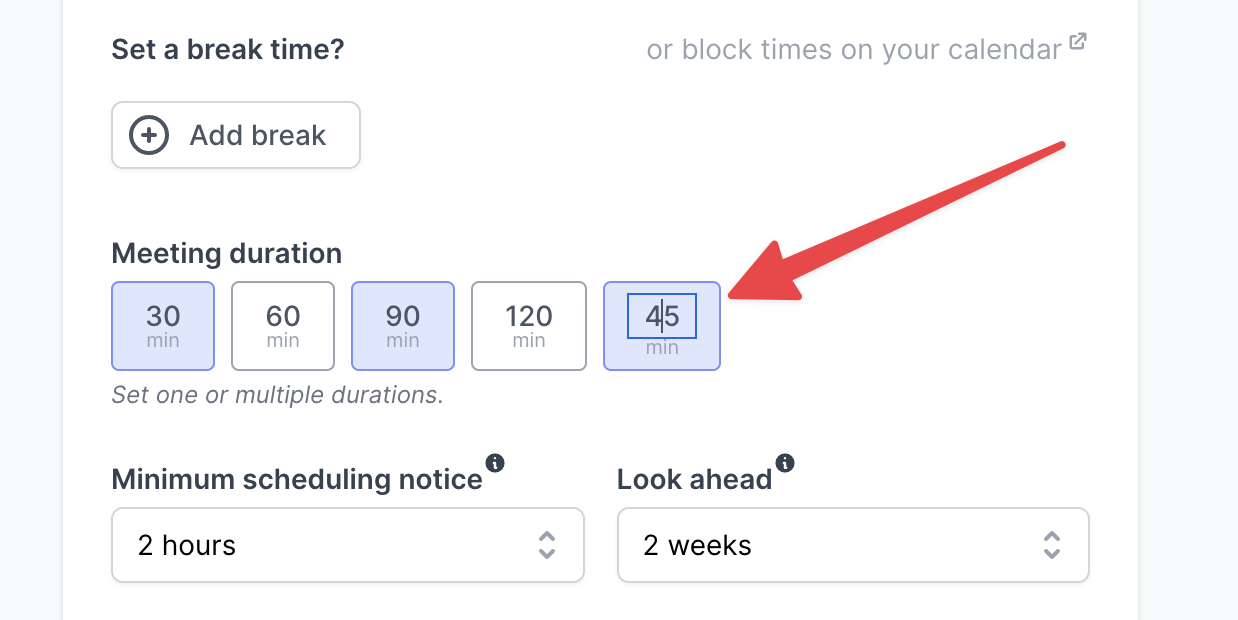Click up-down chevron in the 2 weeks selector
The height and width of the screenshot is (620, 1238).
pyautogui.click(x=1052, y=545)
